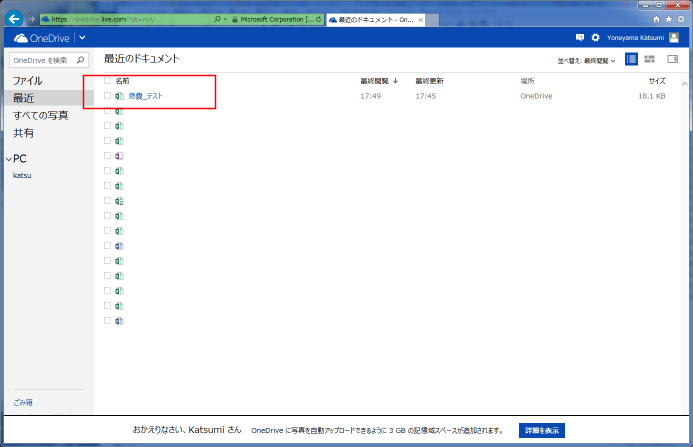This screenshot has height=447, width=693.
Task: Switch to details list view
Action: pyautogui.click(x=631, y=60)
